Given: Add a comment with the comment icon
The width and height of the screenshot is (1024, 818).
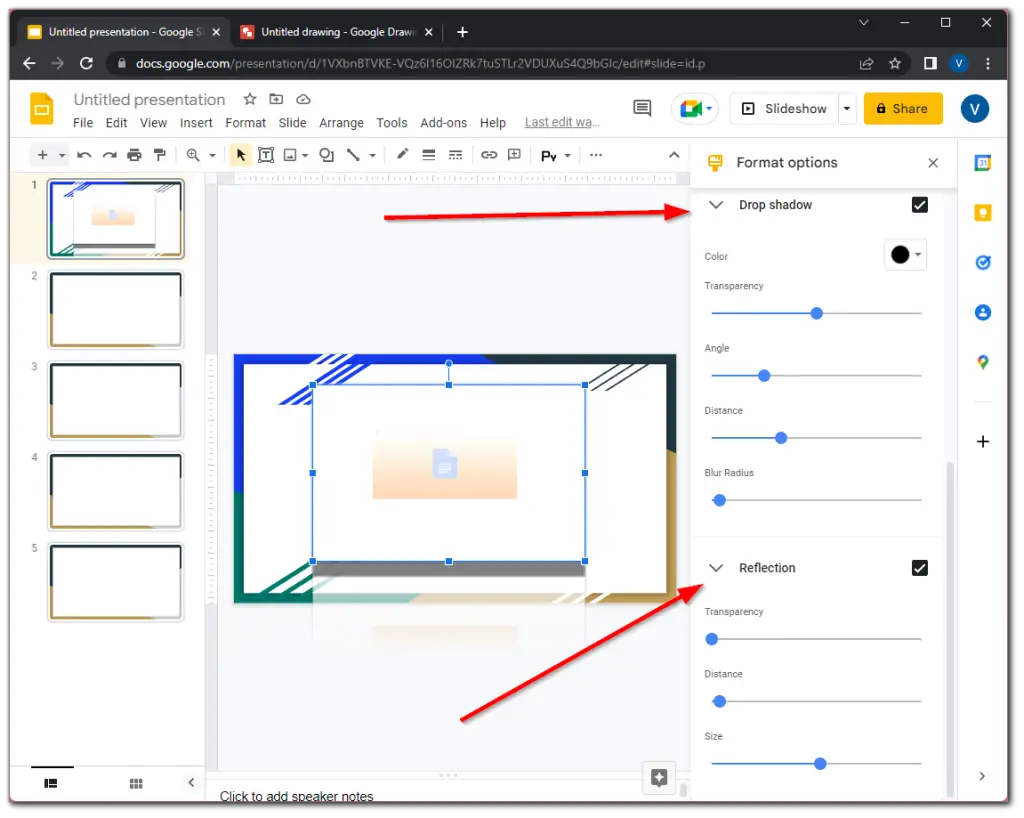Looking at the screenshot, I should click(513, 155).
